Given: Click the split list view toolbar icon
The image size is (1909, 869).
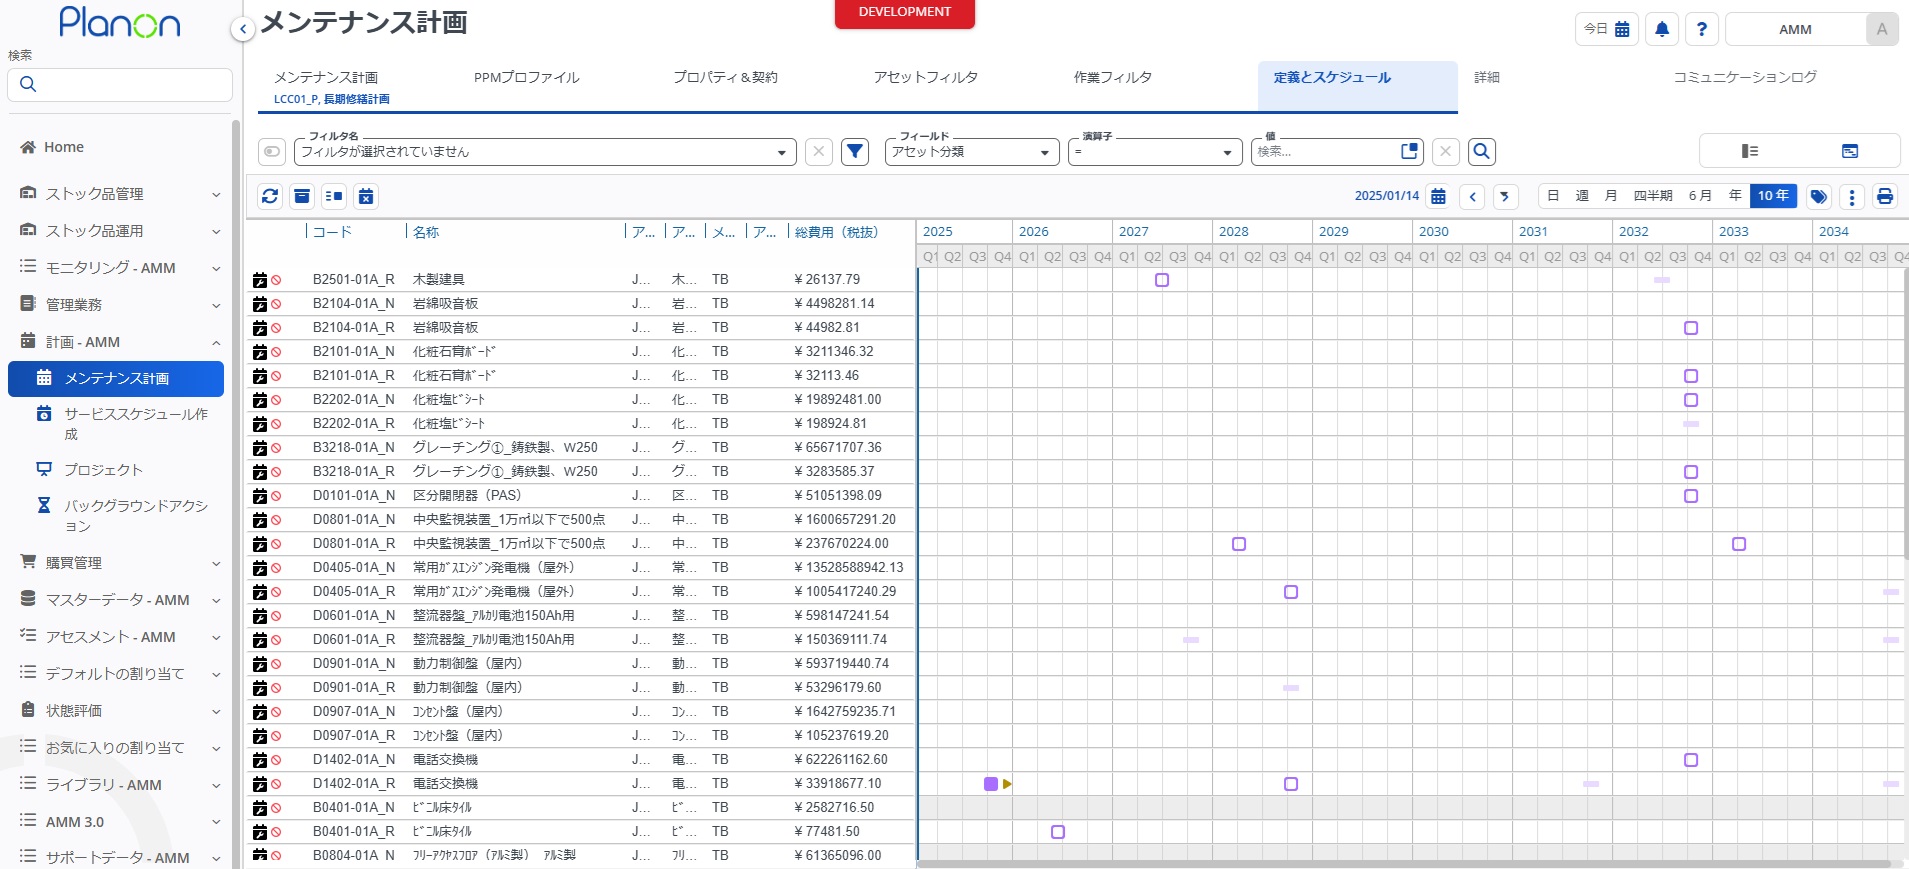Looking at the screenshot, I should click(x=334, y=196).
